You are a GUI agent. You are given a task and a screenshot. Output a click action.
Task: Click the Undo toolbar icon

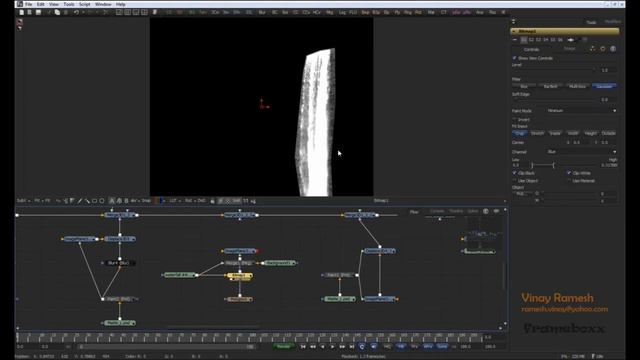point(76,12)
